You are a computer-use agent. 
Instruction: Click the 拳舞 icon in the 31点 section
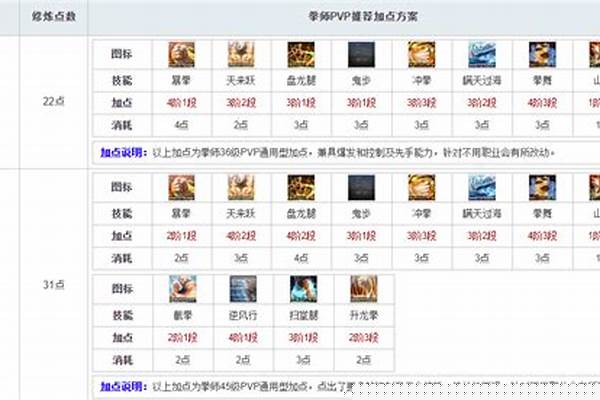coord(542,188)
